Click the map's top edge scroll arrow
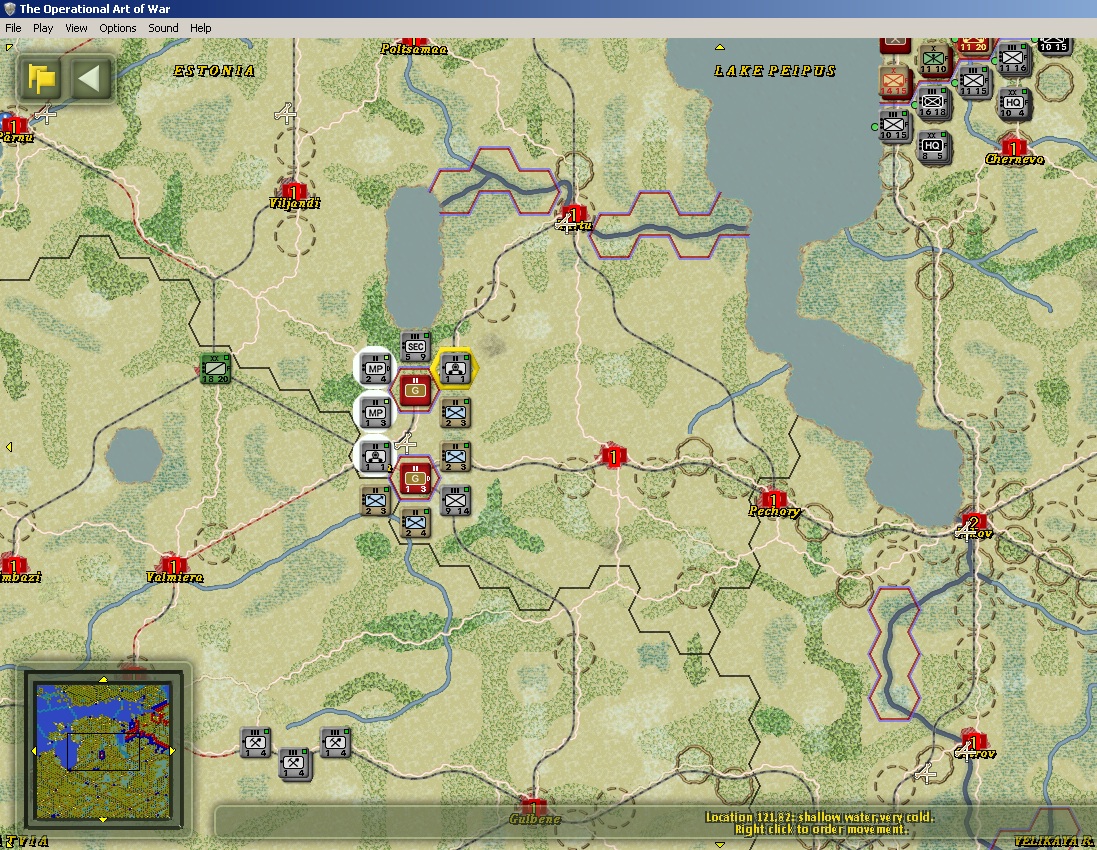The width and height of the screenshot is (1097, 850). point(719,47)
